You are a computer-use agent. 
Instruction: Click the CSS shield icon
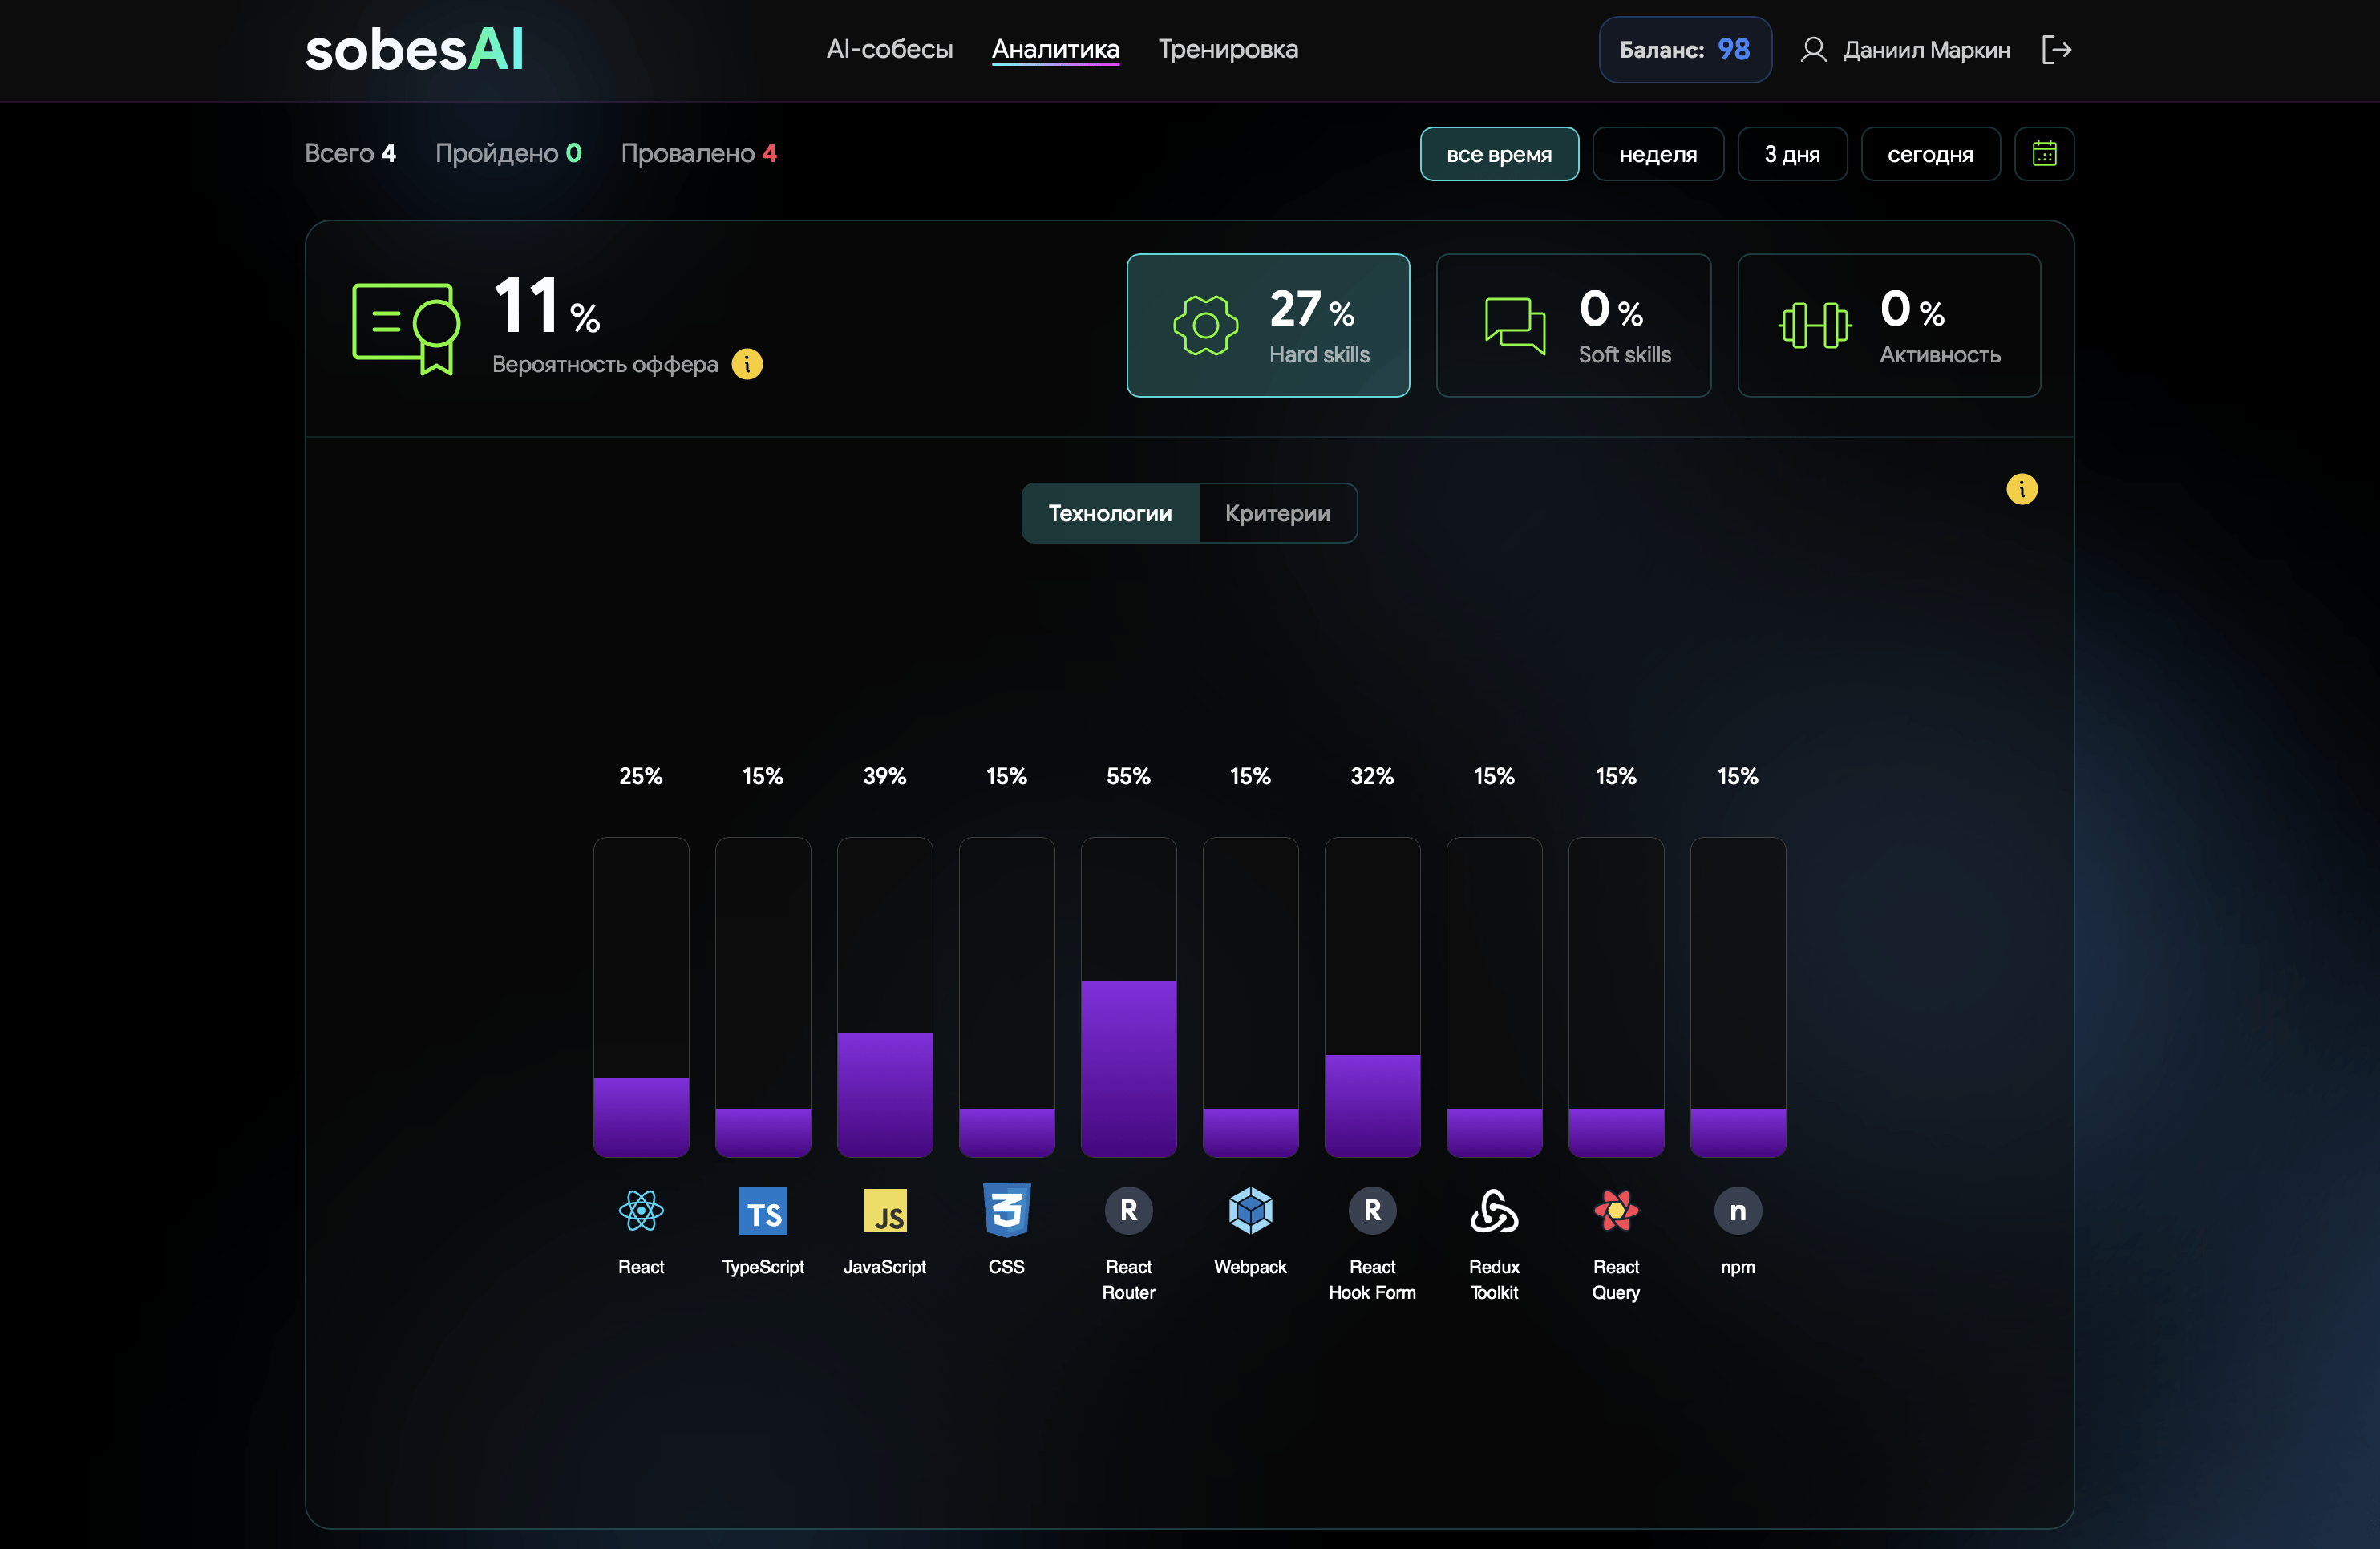[x=1006, y=1211]
